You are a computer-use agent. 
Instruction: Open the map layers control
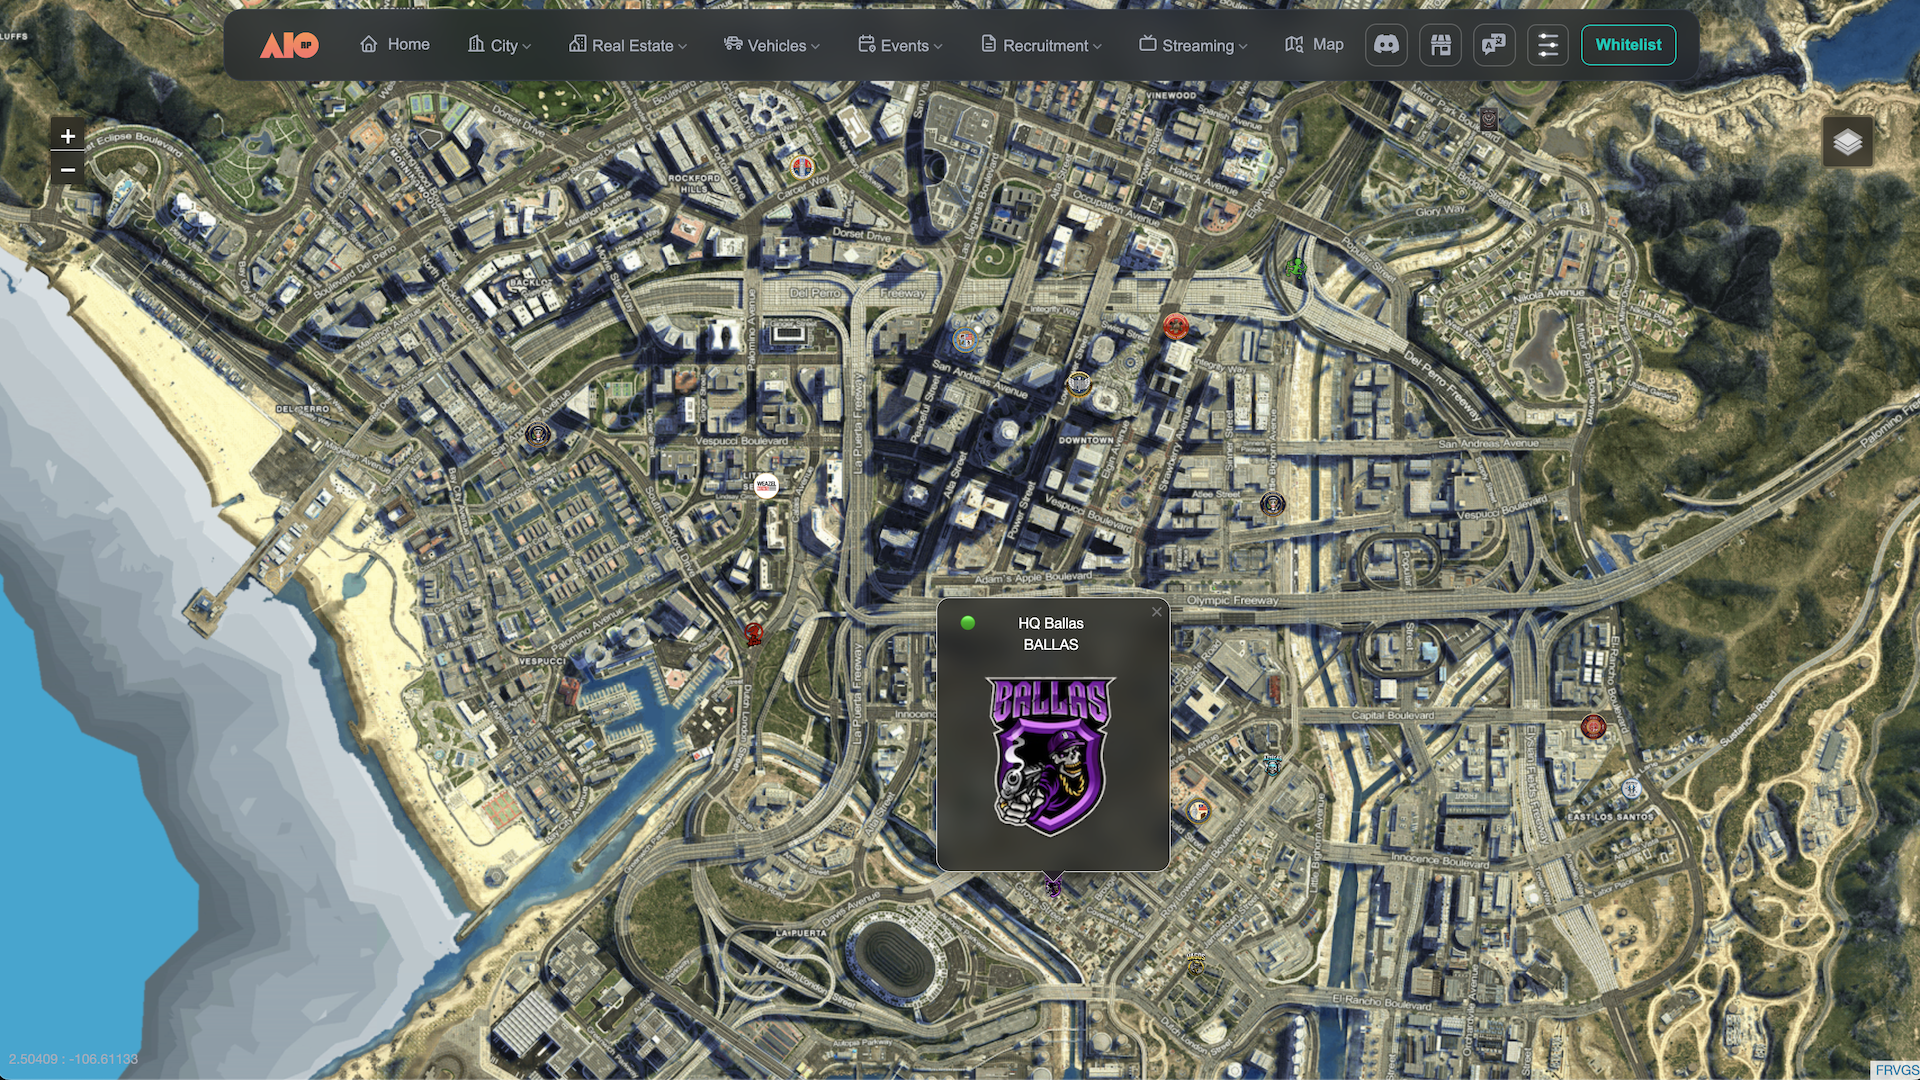[x=1847, y=142]
